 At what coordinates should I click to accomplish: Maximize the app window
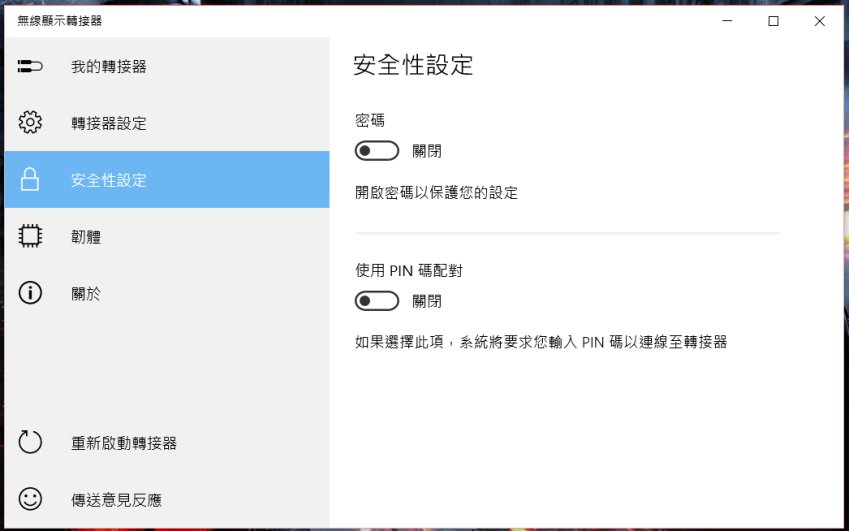(x=773, y=21)
